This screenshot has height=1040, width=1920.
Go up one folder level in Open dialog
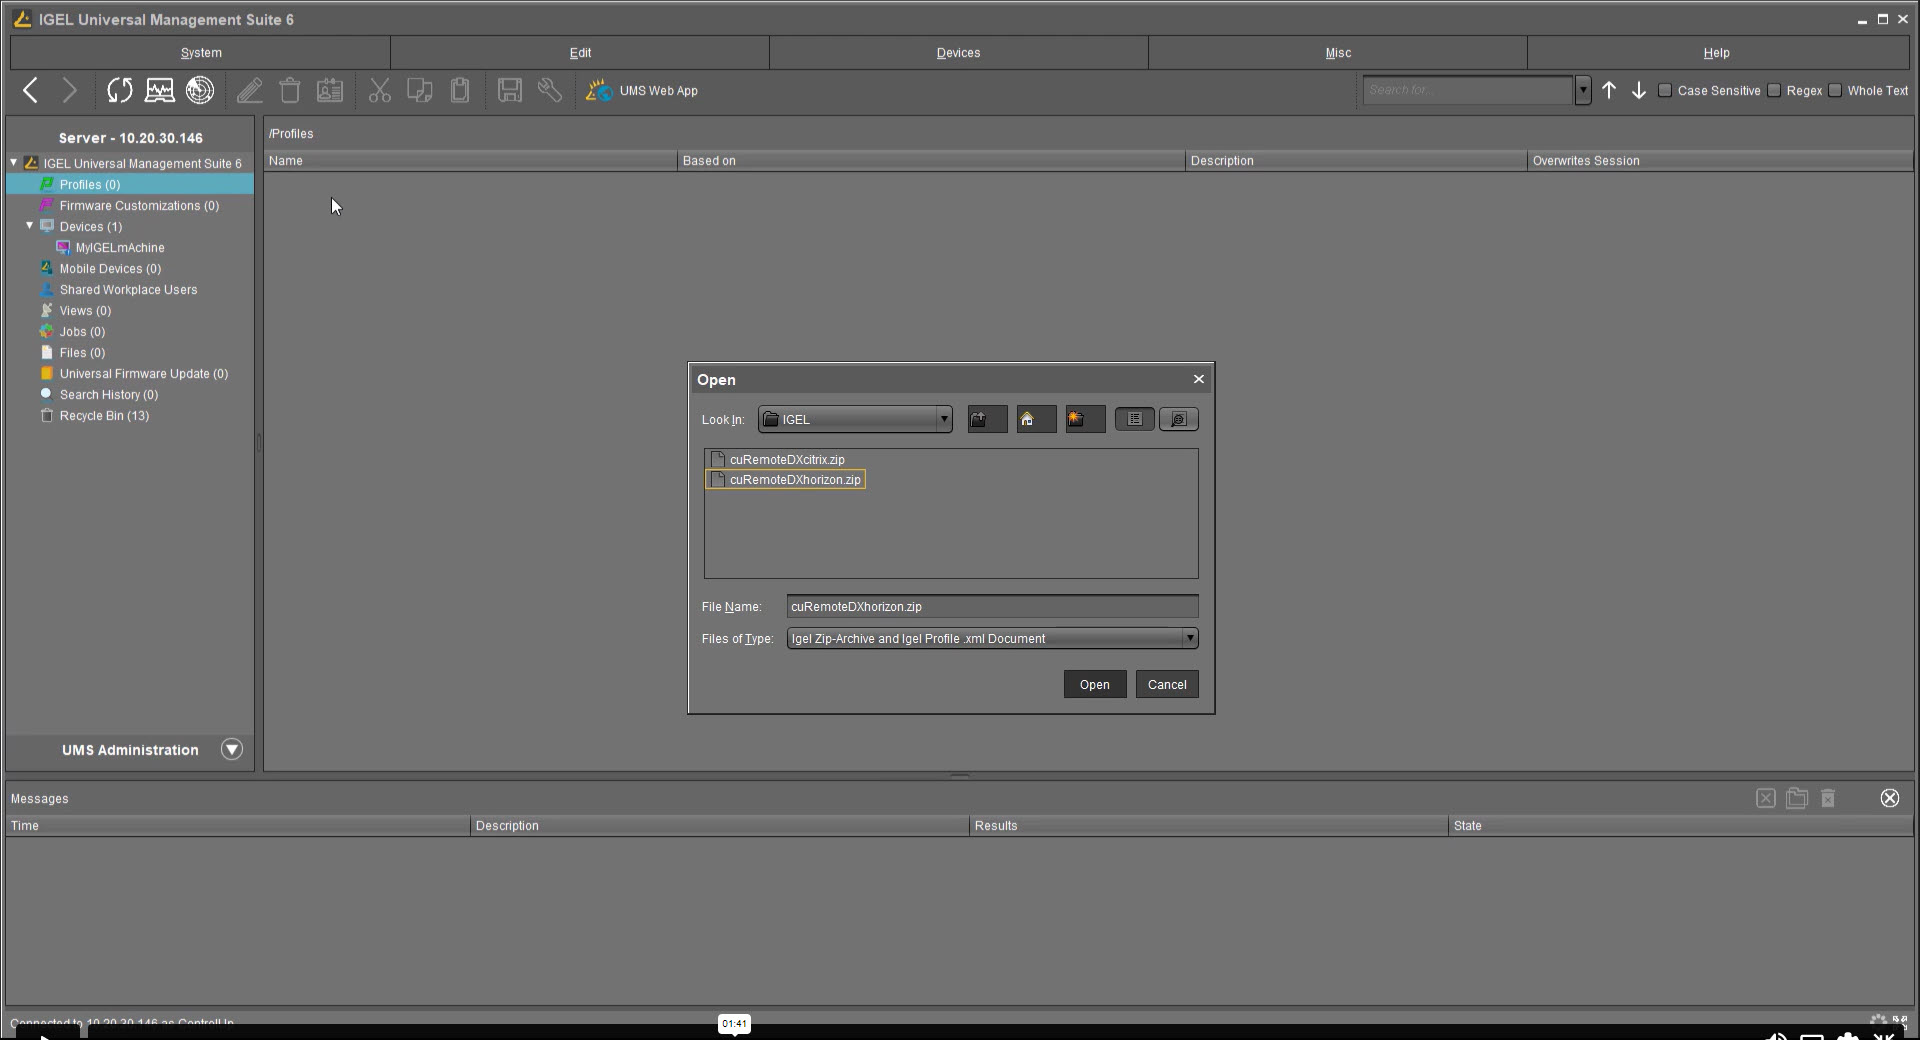[x=987, y=420]
